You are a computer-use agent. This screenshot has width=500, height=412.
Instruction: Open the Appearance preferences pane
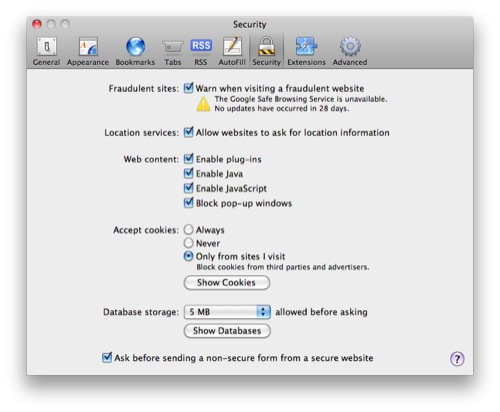[x=88, y=51]
